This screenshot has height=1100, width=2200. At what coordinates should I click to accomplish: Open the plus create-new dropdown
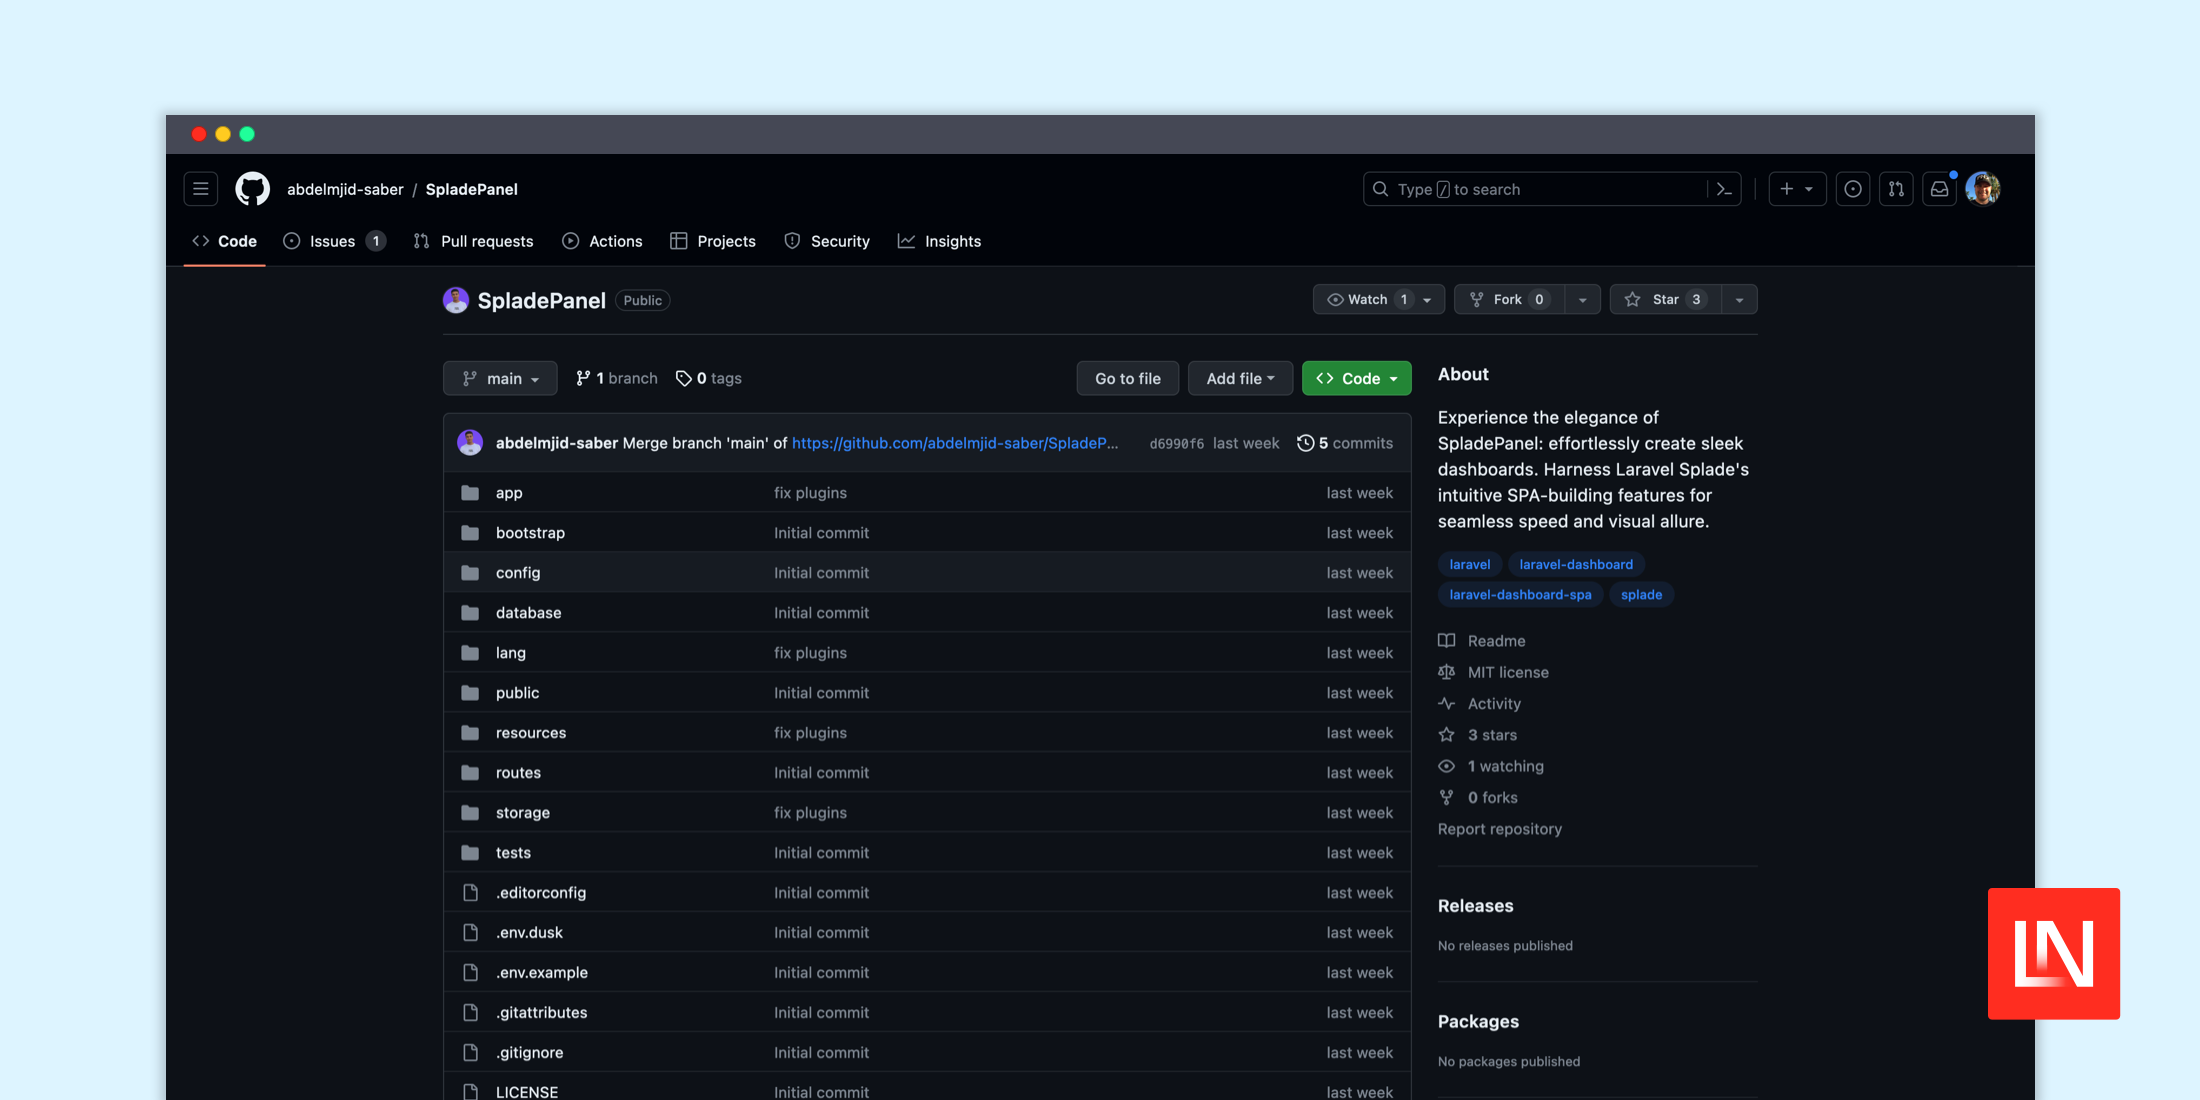pos(1797,189)
